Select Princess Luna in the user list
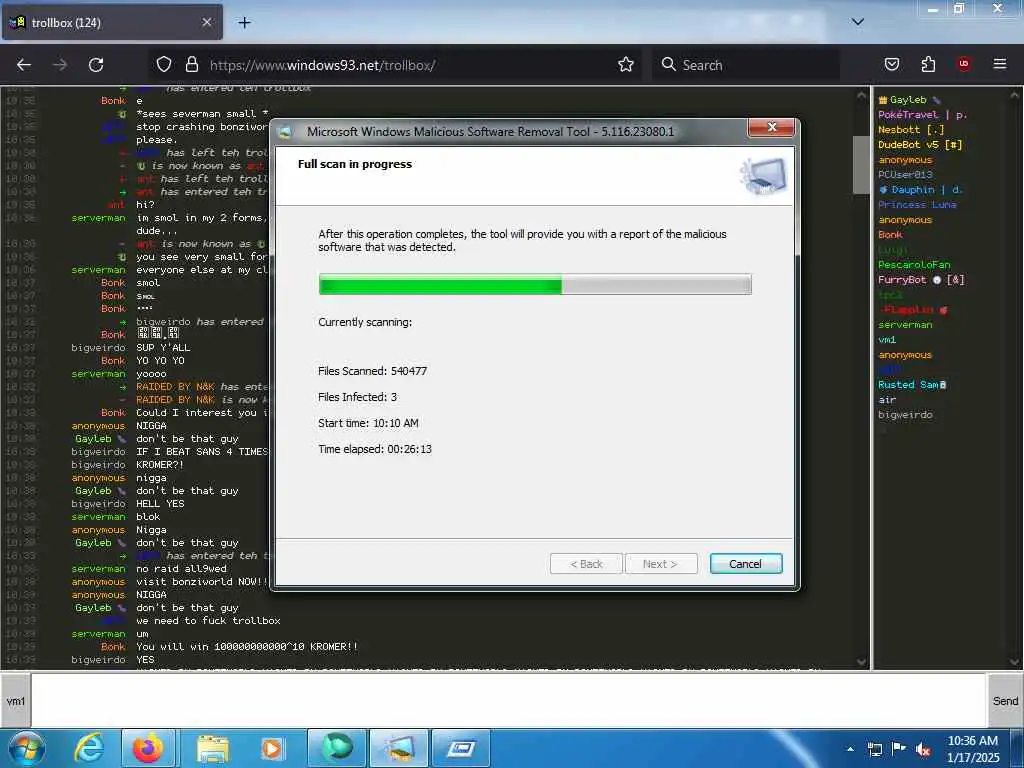1024x768 pixels. coord(917,204)
